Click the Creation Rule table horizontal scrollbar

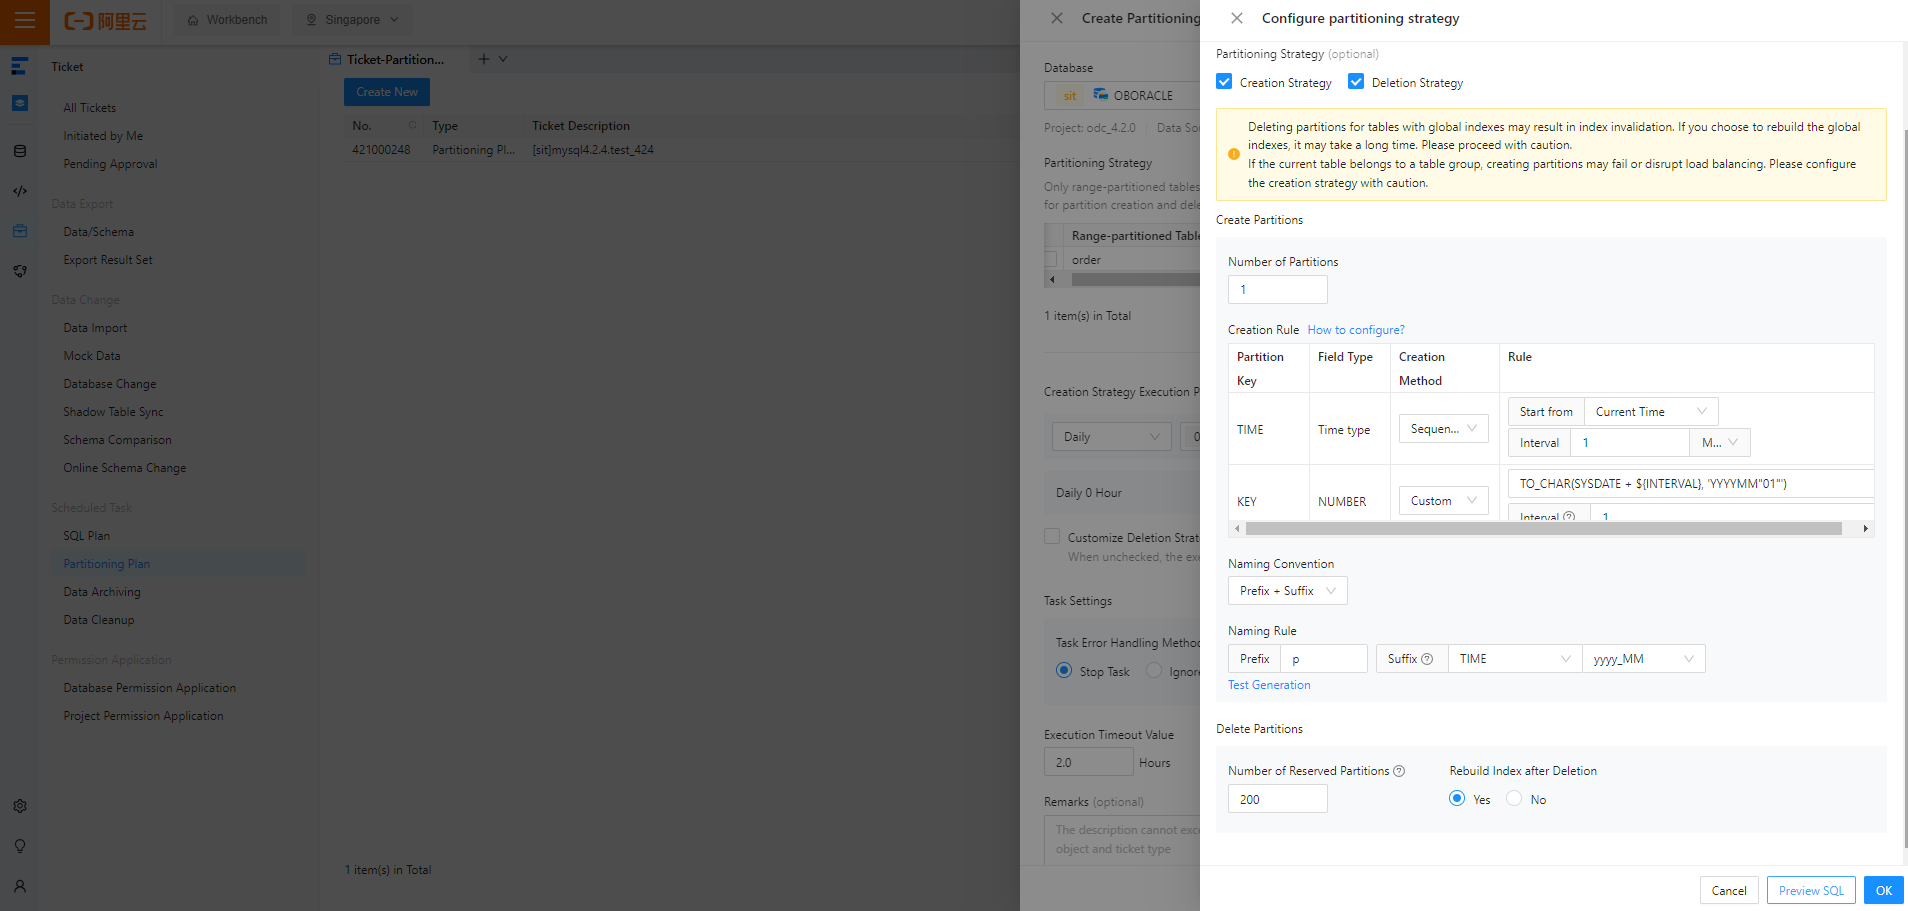tap(1543, 529)
